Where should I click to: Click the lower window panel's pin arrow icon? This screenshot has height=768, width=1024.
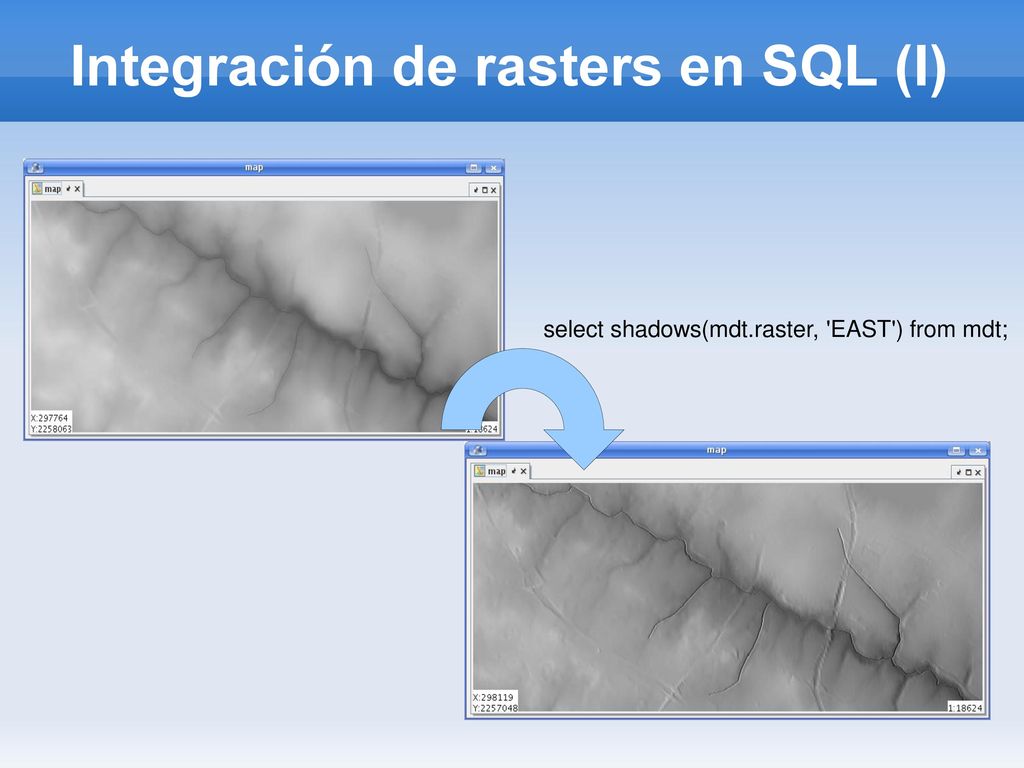click(959, 472)
